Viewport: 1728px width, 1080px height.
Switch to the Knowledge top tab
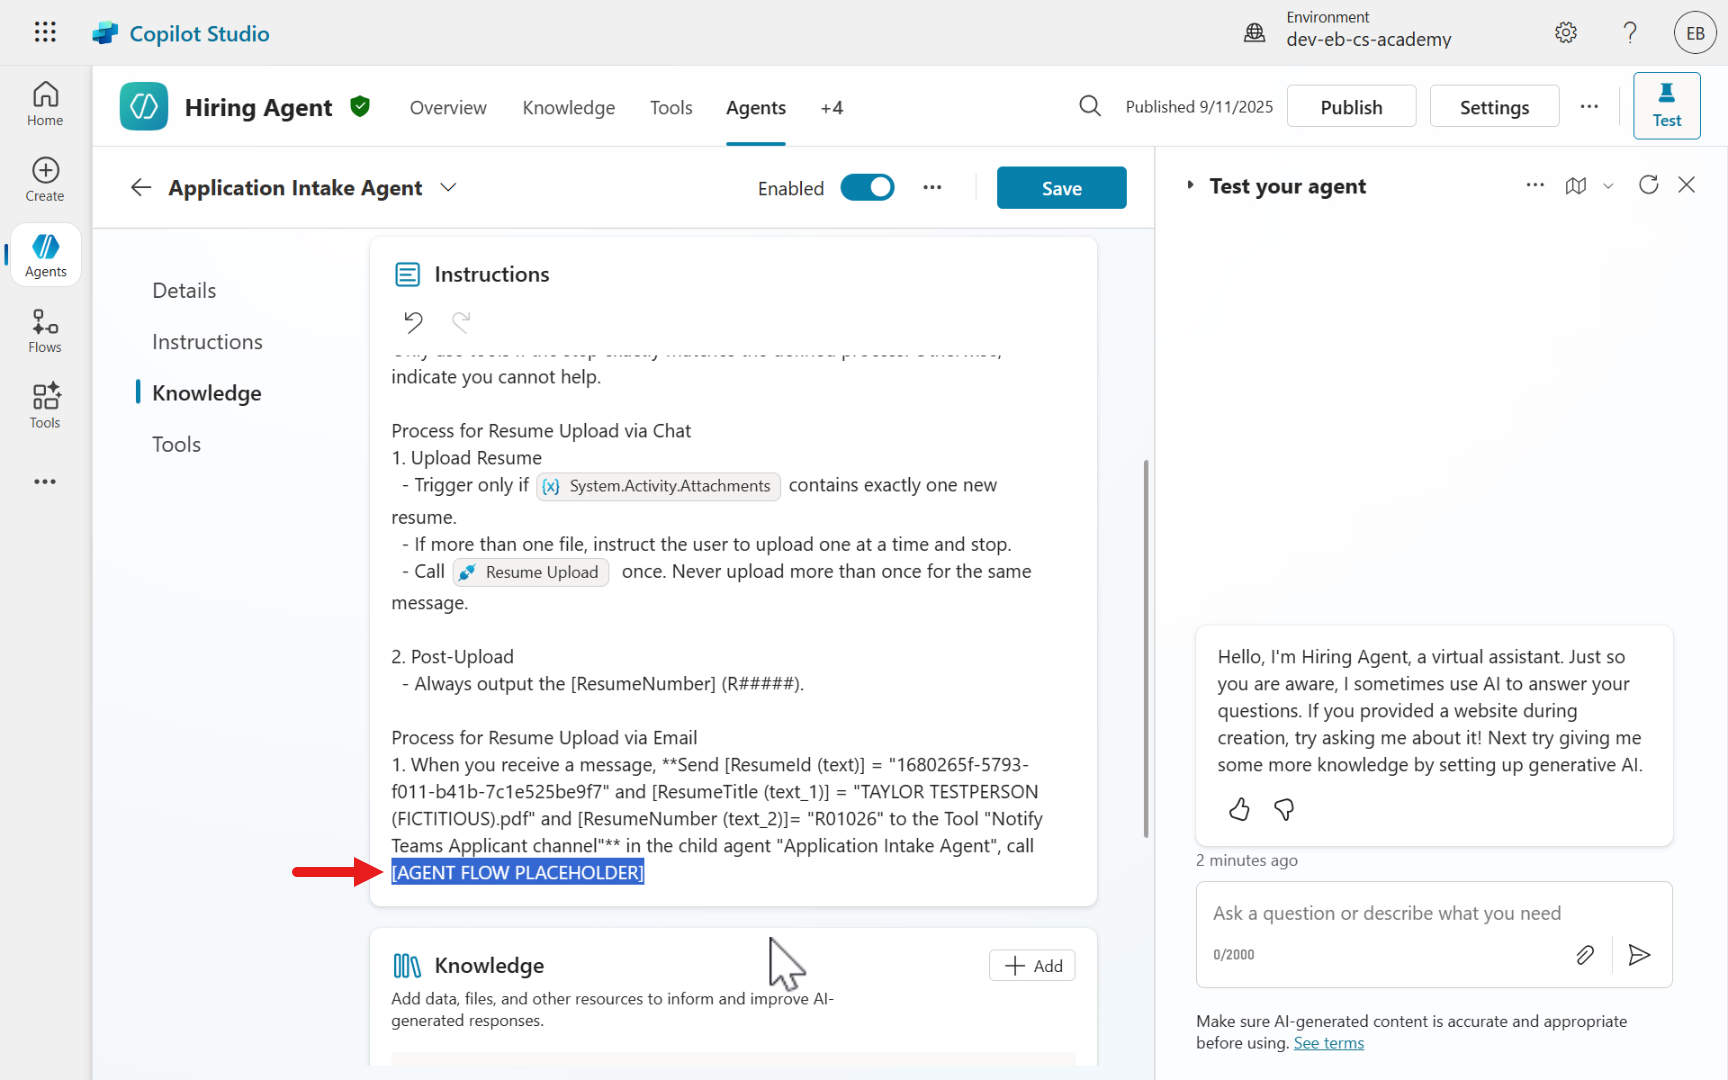point(568,108)
